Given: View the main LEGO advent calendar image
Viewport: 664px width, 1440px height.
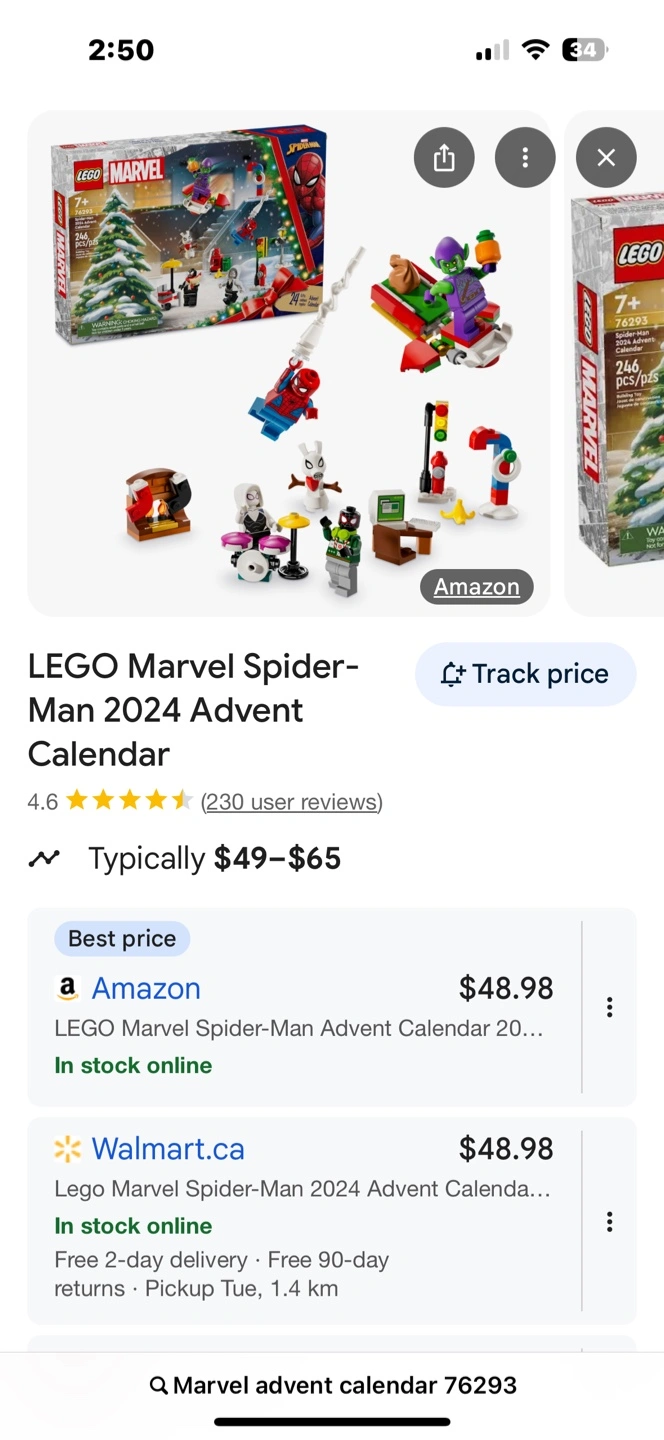Looking at the screenshot, I should tap(288, 362).
